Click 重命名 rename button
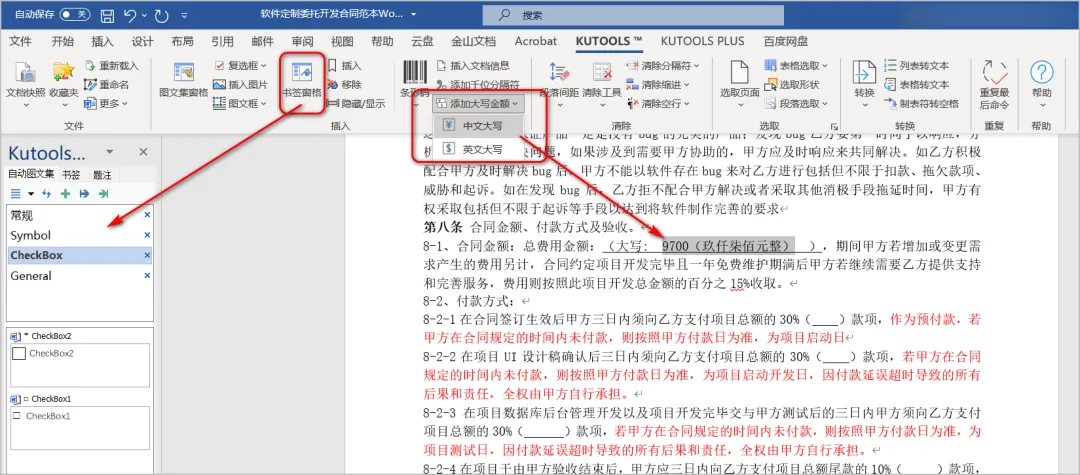Screen dimensions: 1080x475 click(107, 85)
